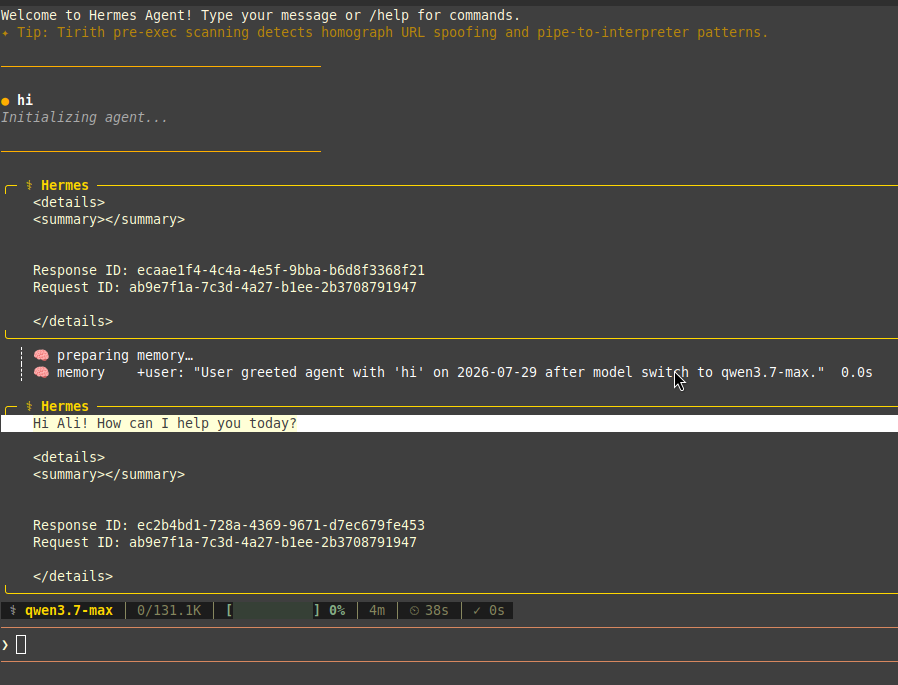Viewport: 898px width, 685px height.
Task: Click the '<details>' tag in second Hermes panel
Action: (69, 457)
